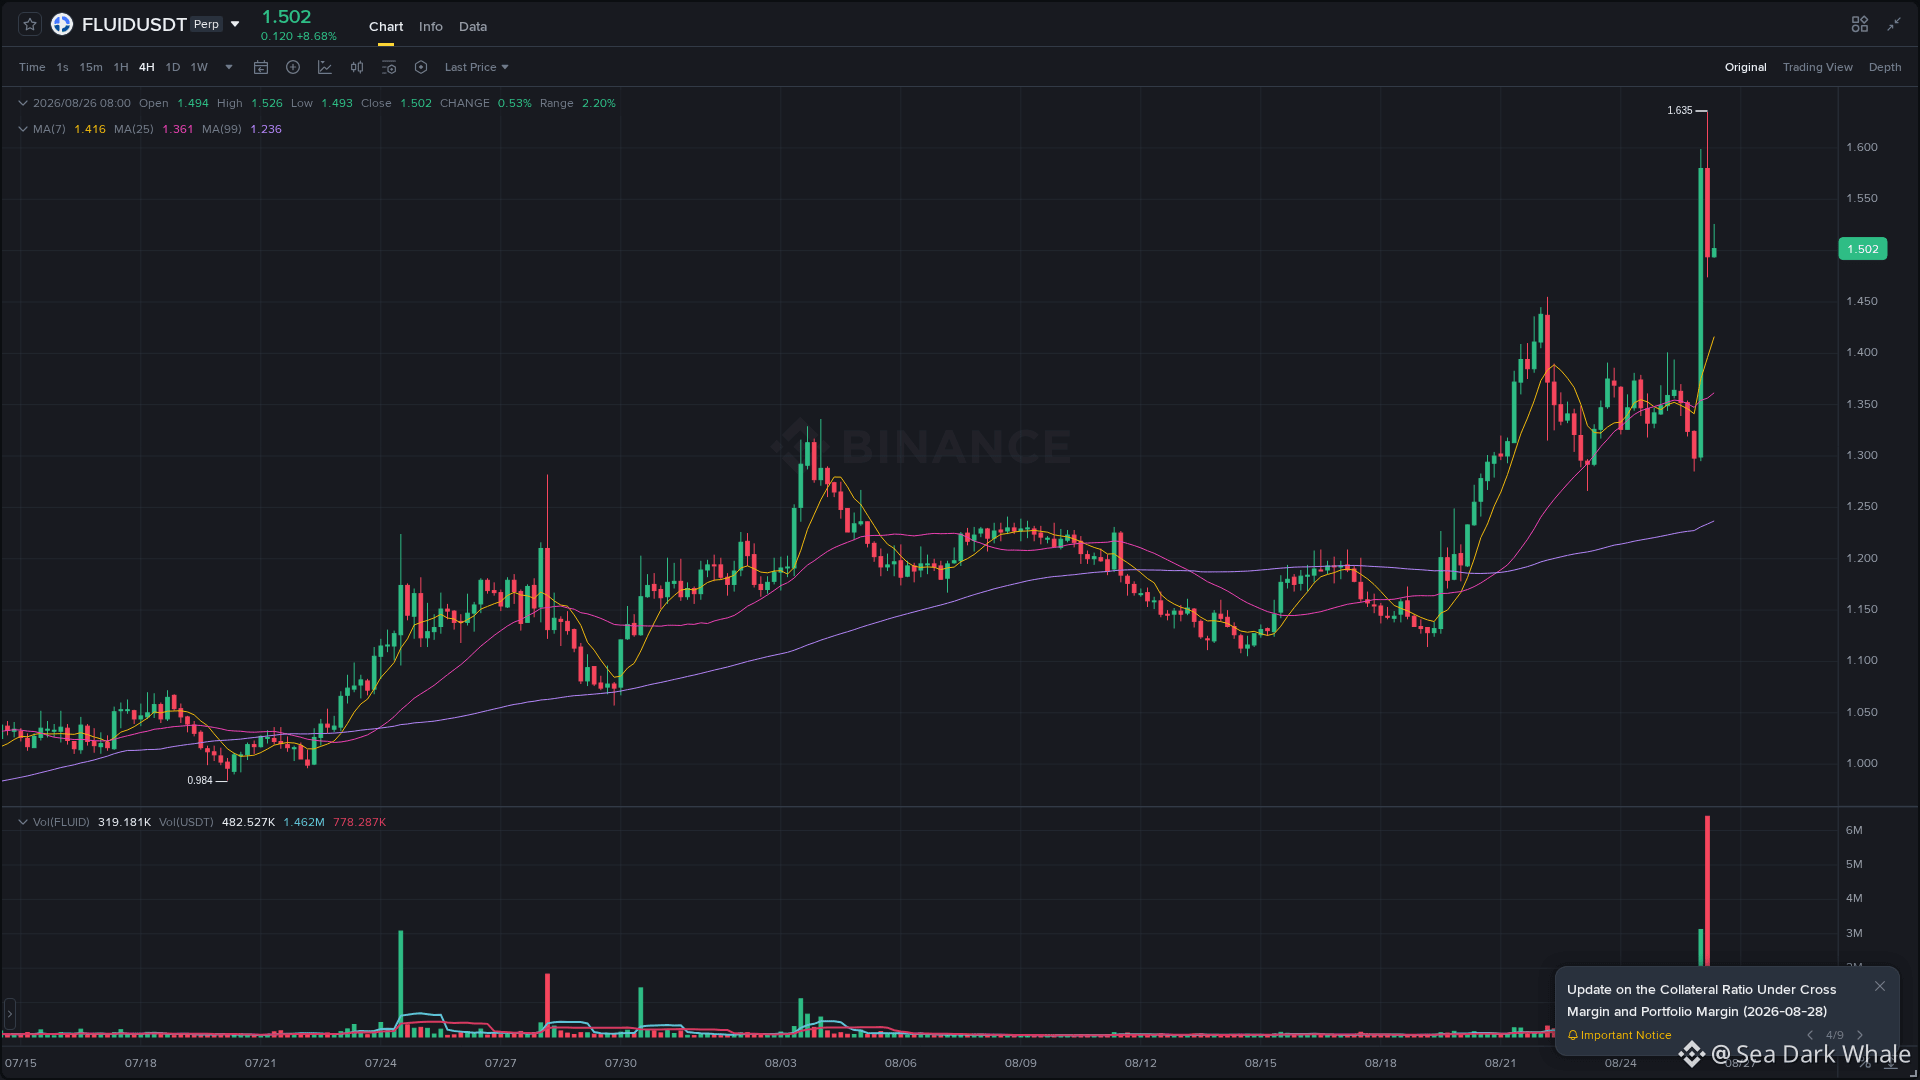Click the 1.635 high price marker
Viewport: 1920px width, 1080px height.
pyautogui.click(x=1680, y=110)
